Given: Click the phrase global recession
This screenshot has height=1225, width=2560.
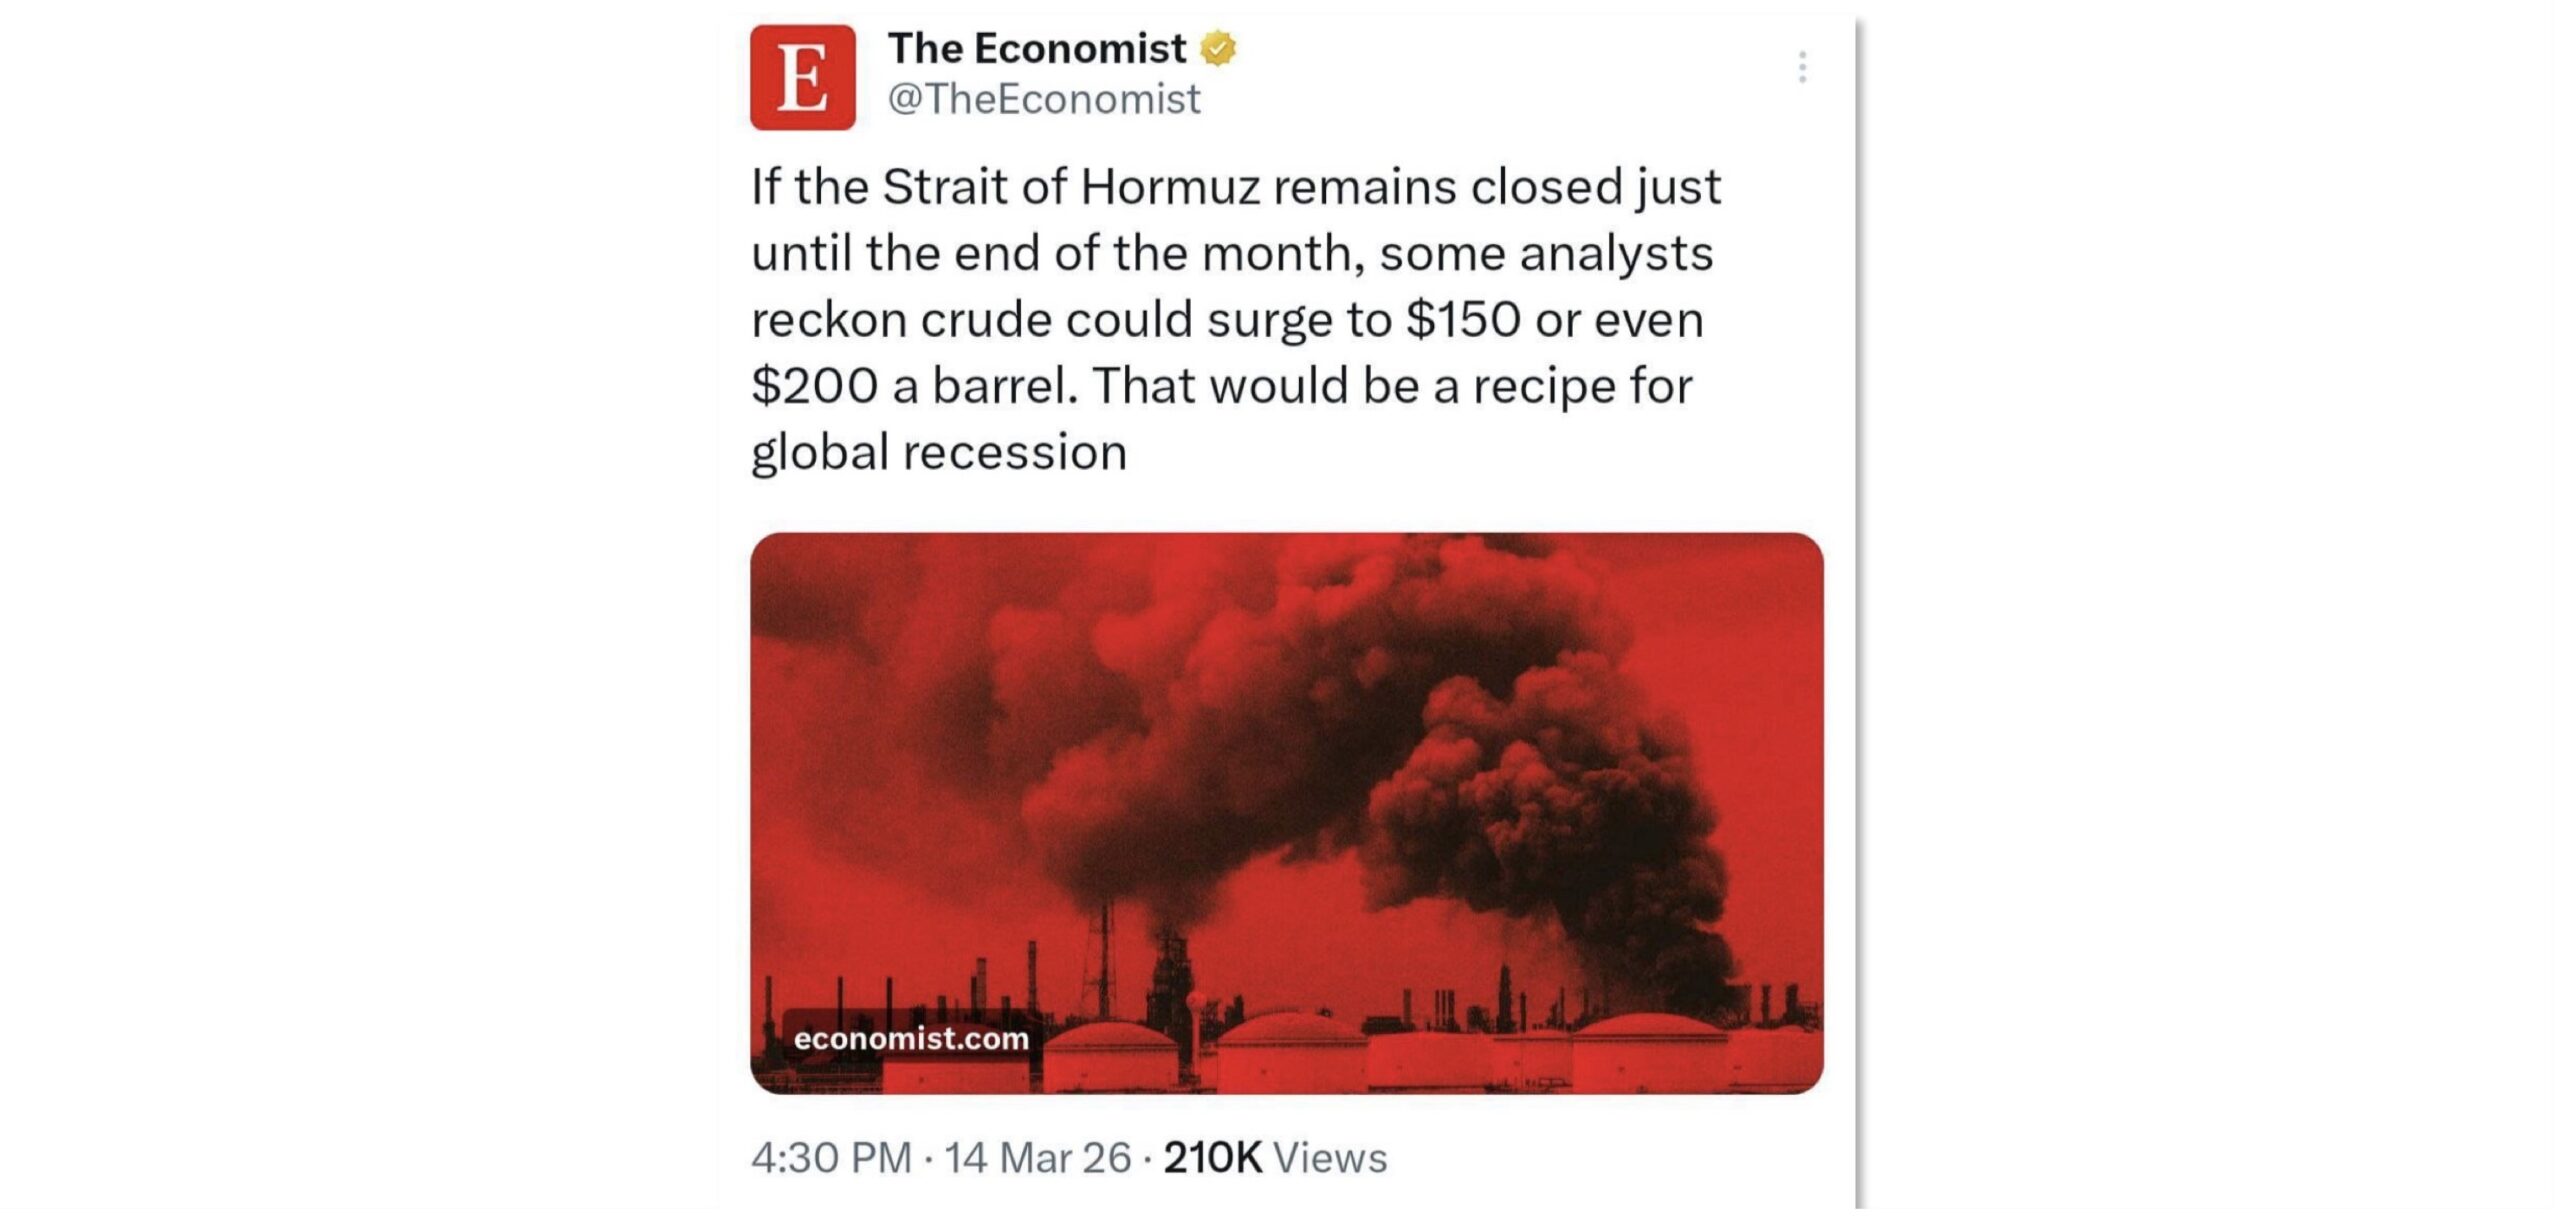Looking at the screenshot, I should pyautogui.click(x=938, y=452).
